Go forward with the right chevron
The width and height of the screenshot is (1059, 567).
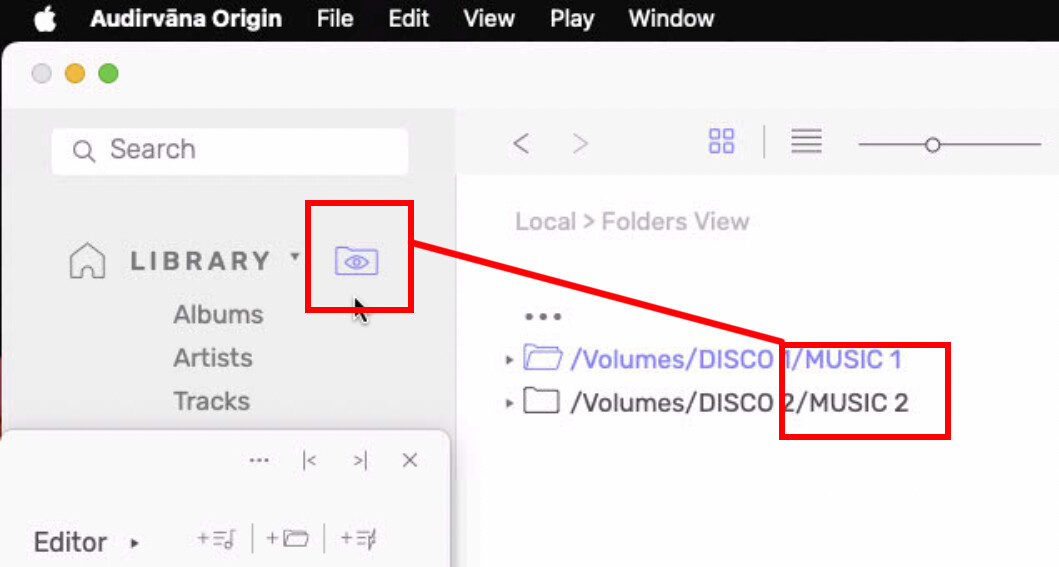[x=580, y=144]
